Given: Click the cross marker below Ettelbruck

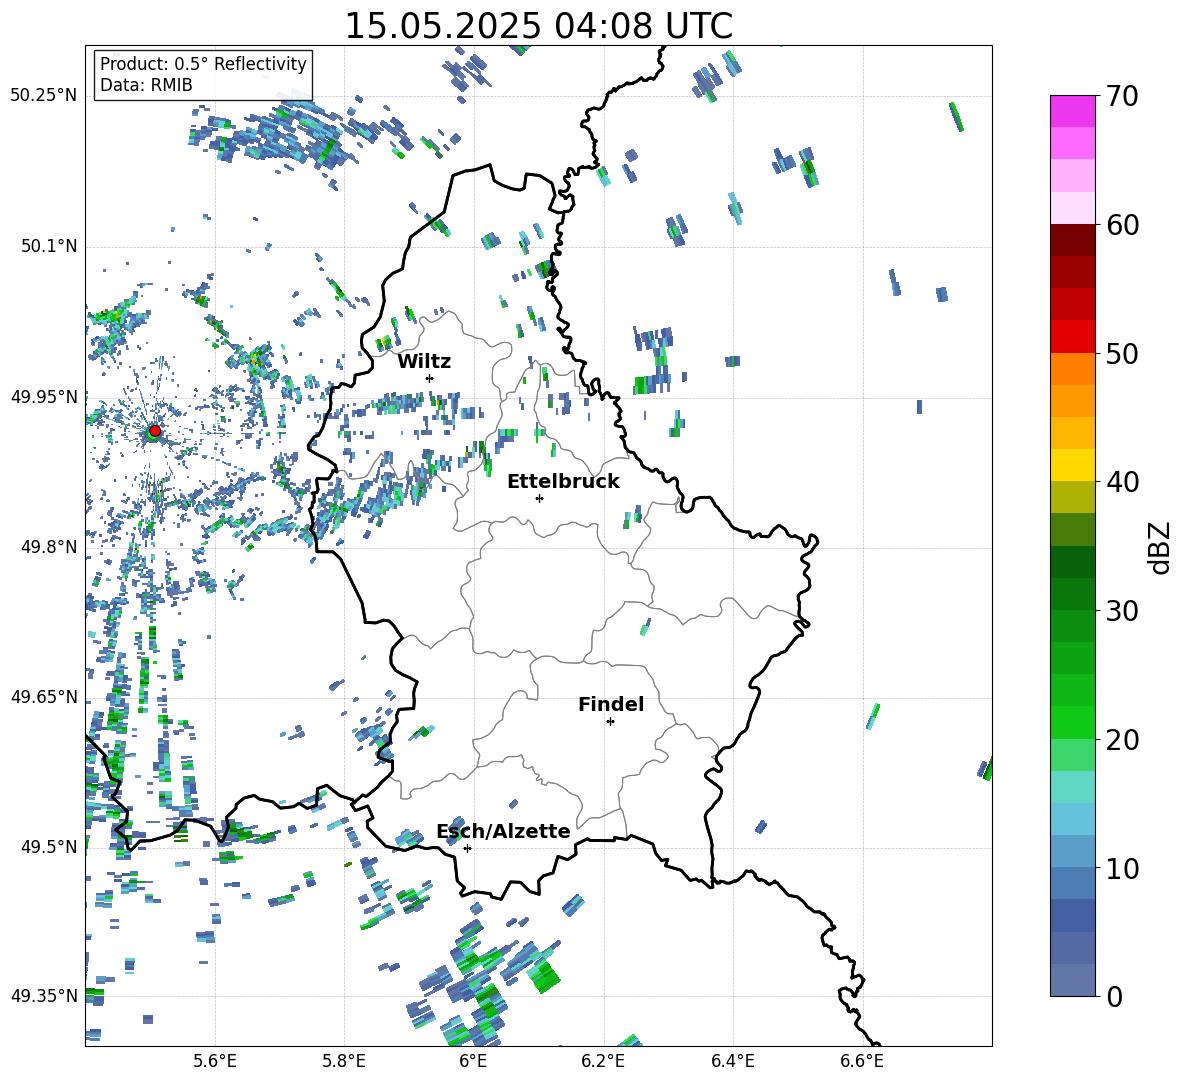Looking at the screenshot, I should click(539, 498).
